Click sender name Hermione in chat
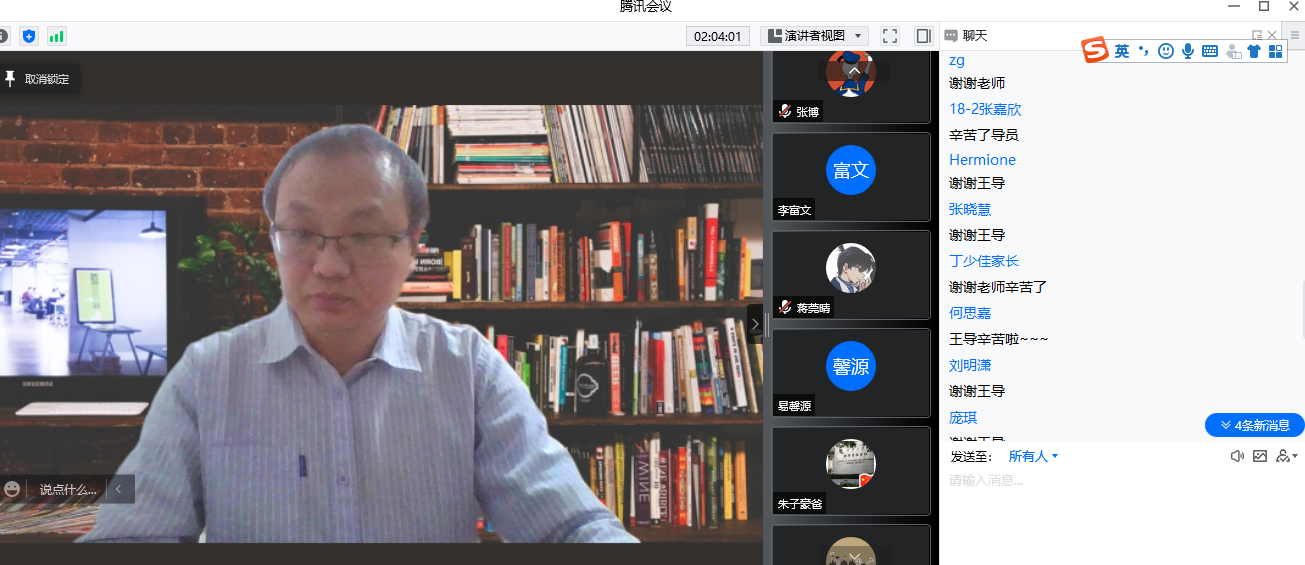 tap(982, 160)
